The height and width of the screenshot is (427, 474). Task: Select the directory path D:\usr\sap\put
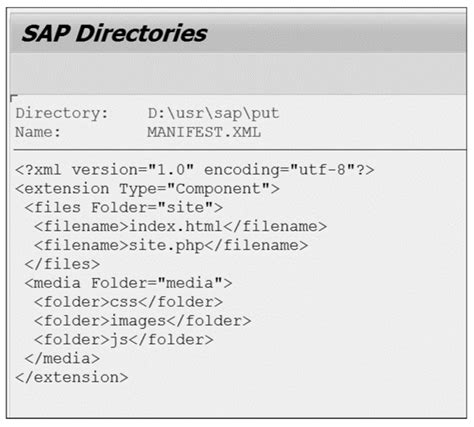pyautogui.click(x=213, y=114)
